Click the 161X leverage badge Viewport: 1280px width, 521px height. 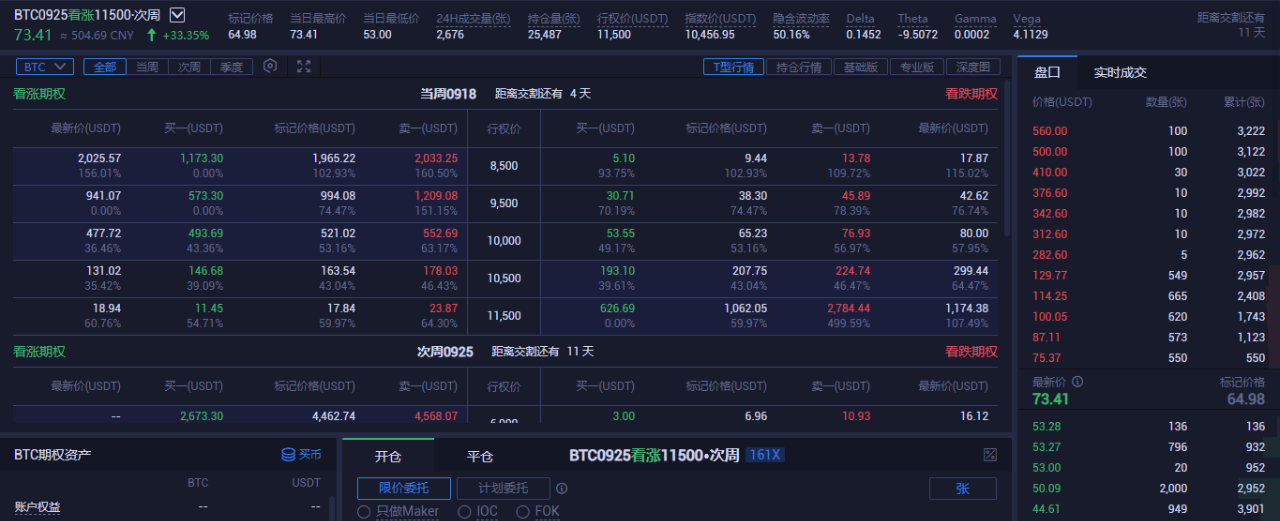pyautogui.click(x=765, y=455)
